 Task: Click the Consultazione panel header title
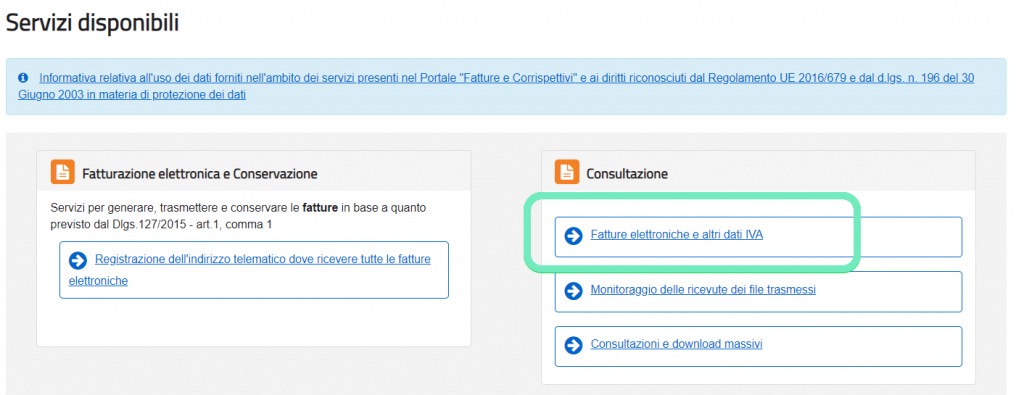click(x=627, y=174)
